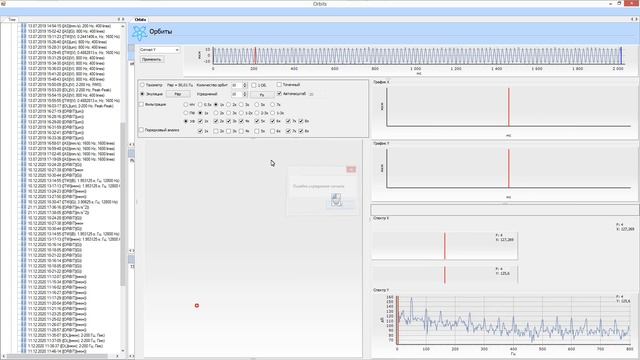Click the red point in the orbit plot
The image size is (640, 360).
pyautogui.click(x=197, y=305)
